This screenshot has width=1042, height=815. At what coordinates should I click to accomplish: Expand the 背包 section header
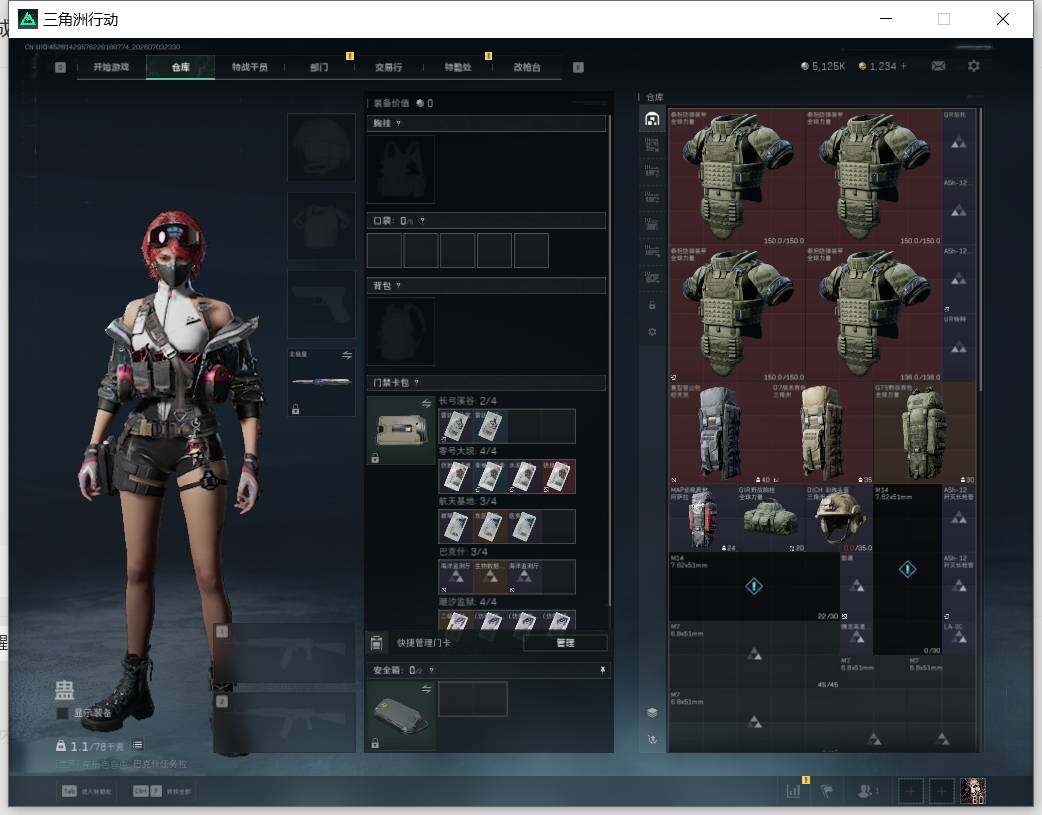click(486, 286)
